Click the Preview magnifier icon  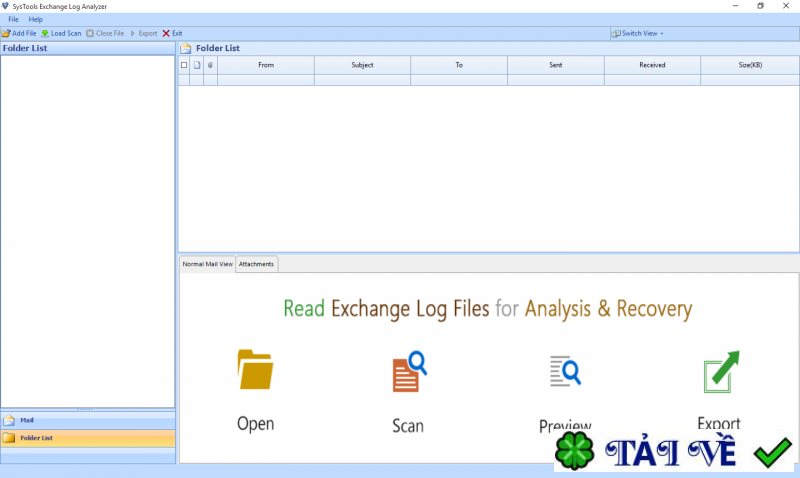point(565,371)
